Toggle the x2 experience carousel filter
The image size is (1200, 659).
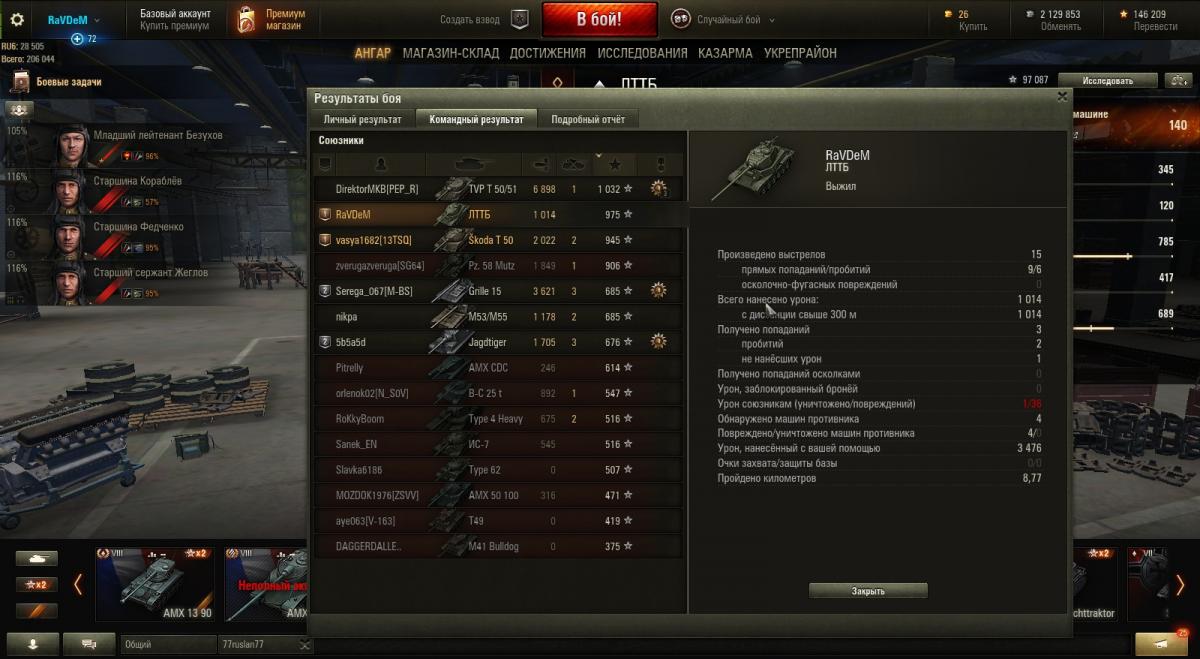(x=36, y=584)
